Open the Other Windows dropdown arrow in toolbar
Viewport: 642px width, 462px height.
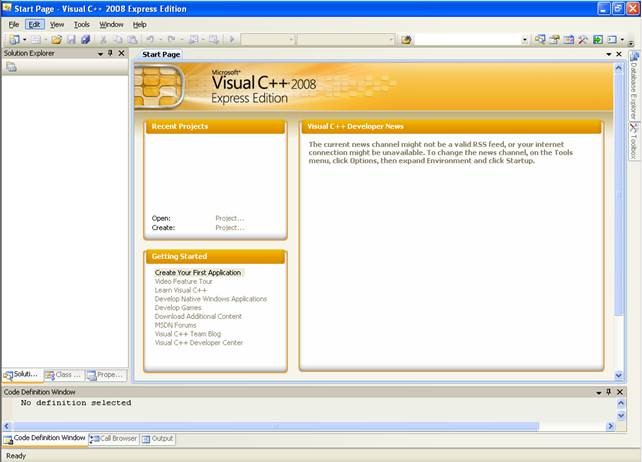coord(622,40)
